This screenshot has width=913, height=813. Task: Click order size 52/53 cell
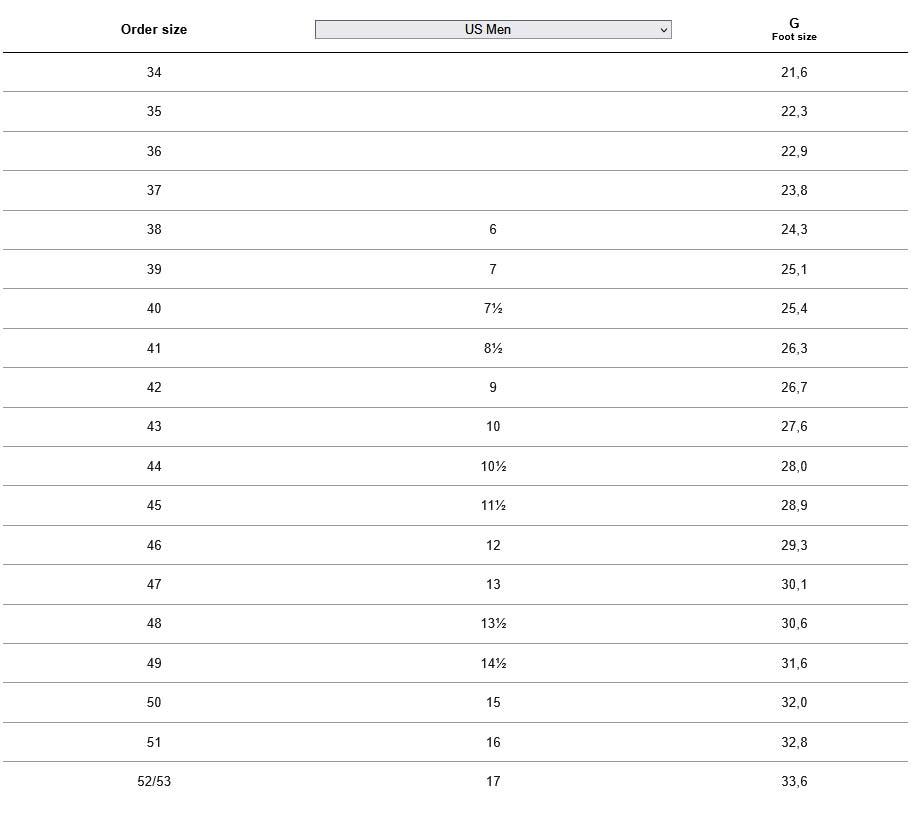(154, 781)
